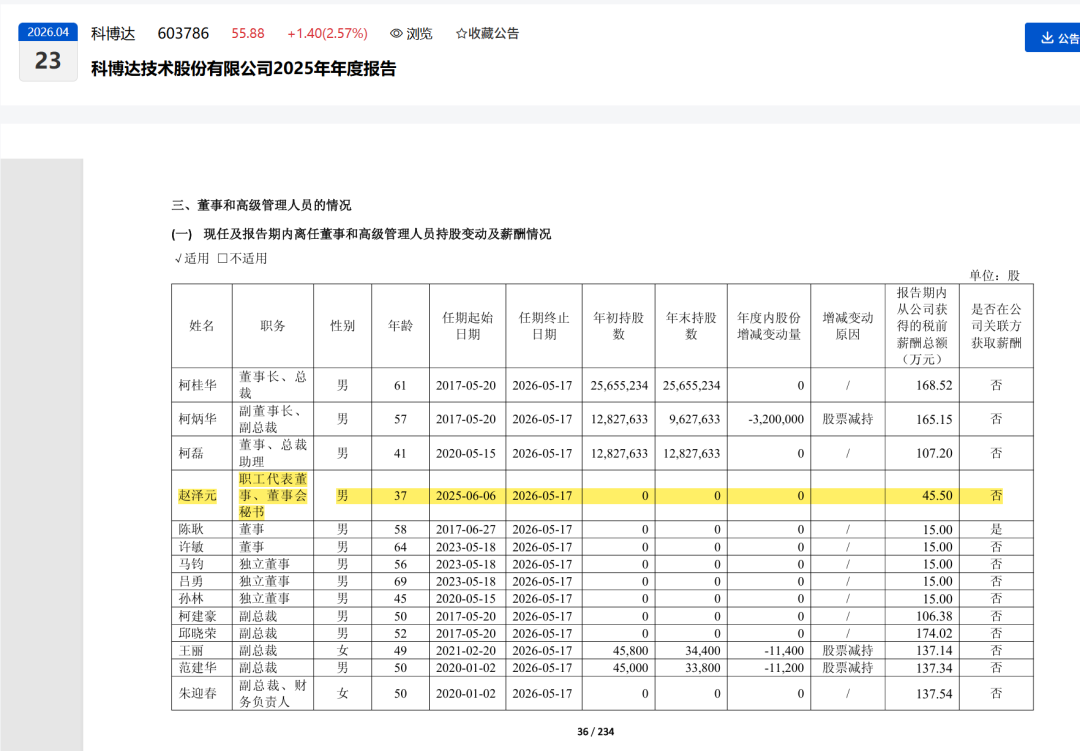
Task: Click the price change +1.40(2.57%)
Action: (x=327, y=33)
